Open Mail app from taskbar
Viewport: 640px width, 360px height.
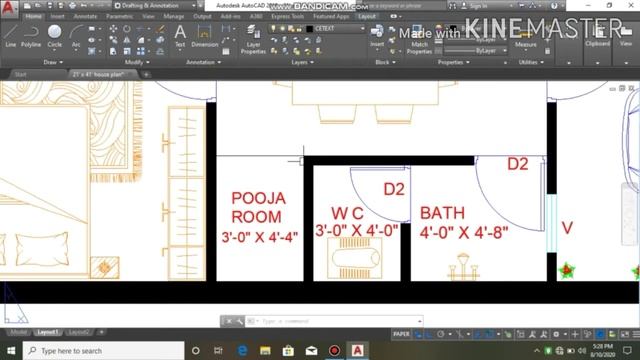311,351
